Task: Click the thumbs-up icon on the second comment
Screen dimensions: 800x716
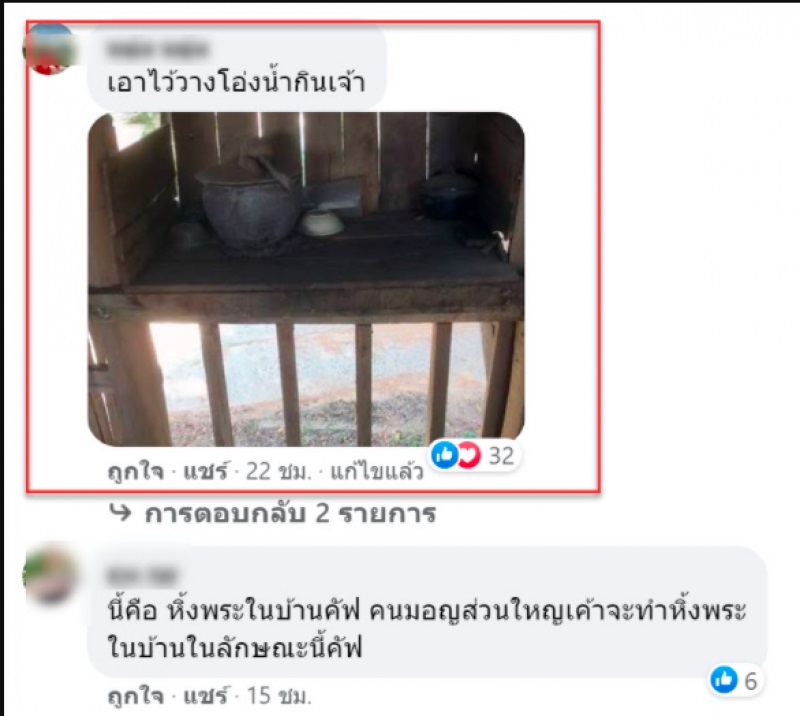Action: click(x=724, y=680)
